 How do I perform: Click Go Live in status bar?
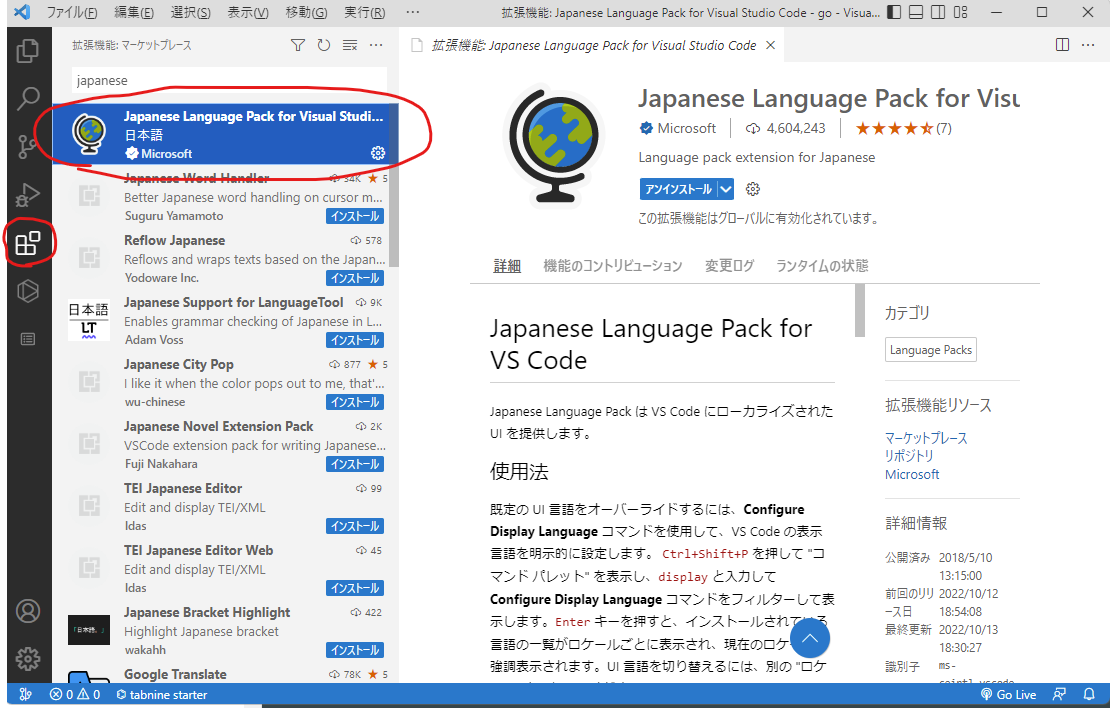(x=1009, y=695)
